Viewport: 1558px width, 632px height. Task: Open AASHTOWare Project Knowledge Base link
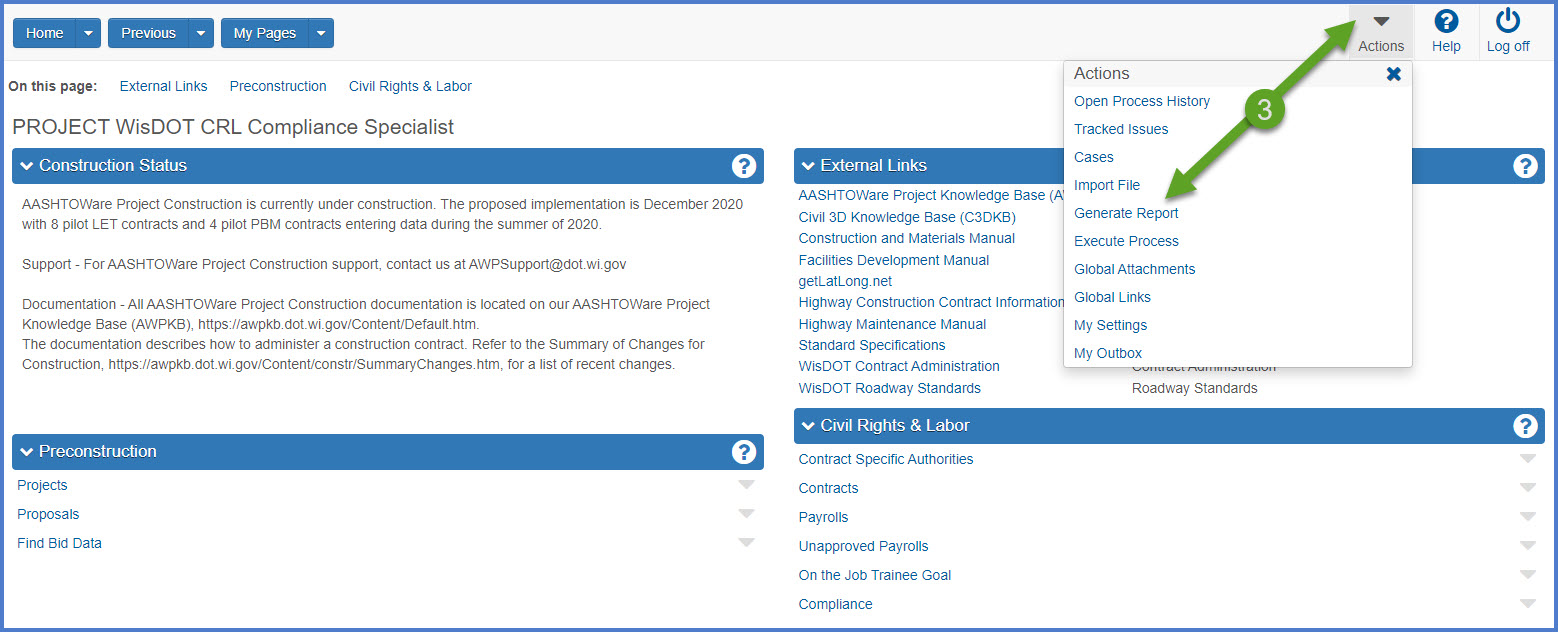coord(930,195)
